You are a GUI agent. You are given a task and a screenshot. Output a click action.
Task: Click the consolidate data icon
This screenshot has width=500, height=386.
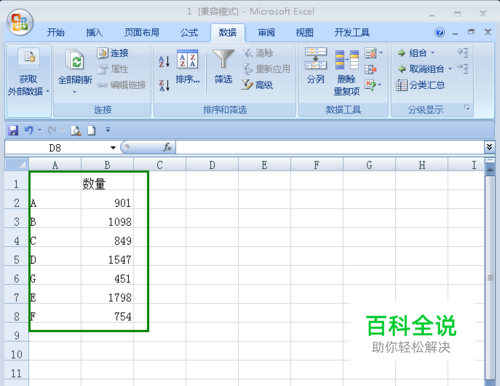pyautogui.click(x=370, y=69)
